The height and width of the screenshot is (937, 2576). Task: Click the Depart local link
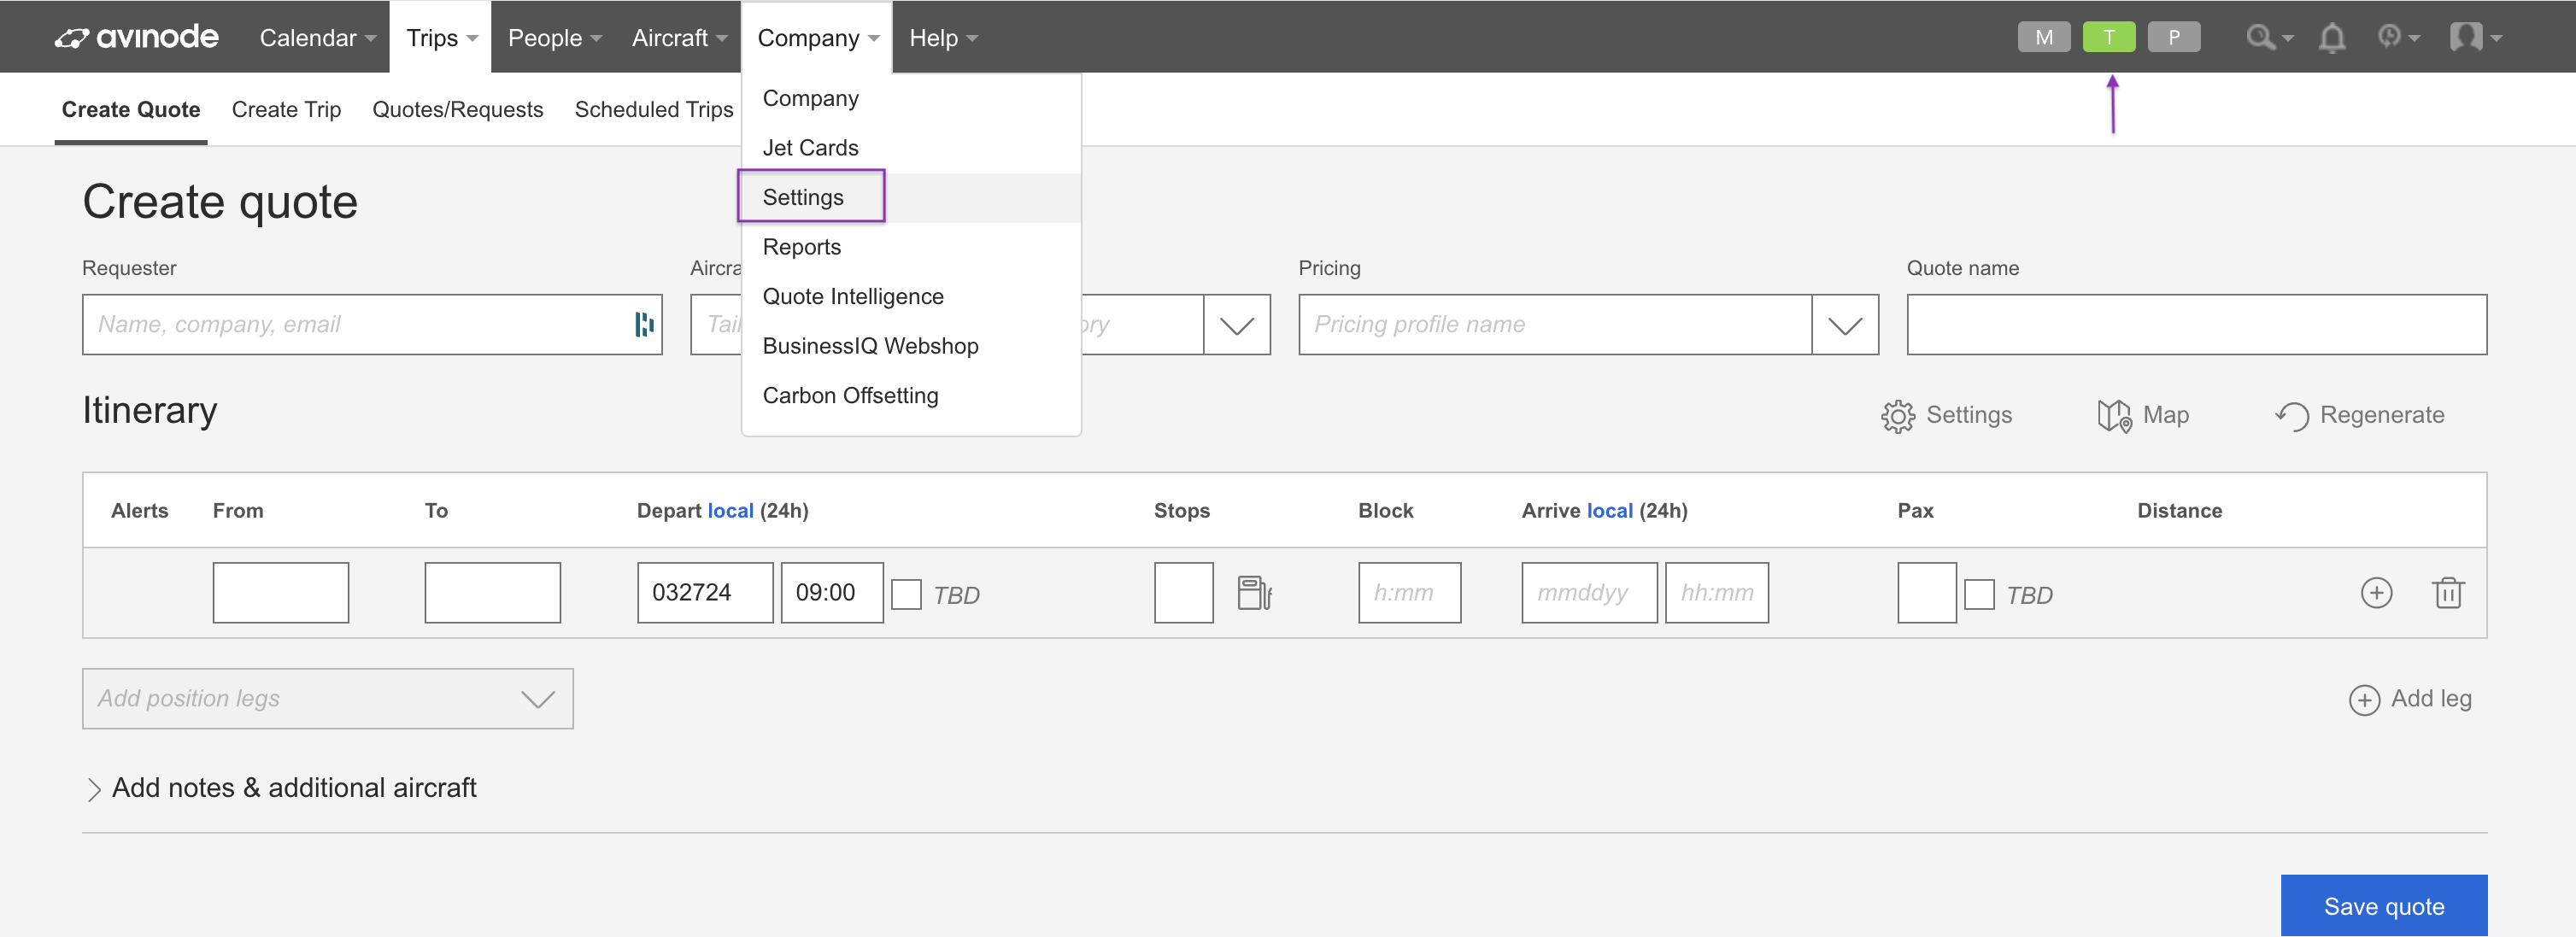(x=730, y=511)
